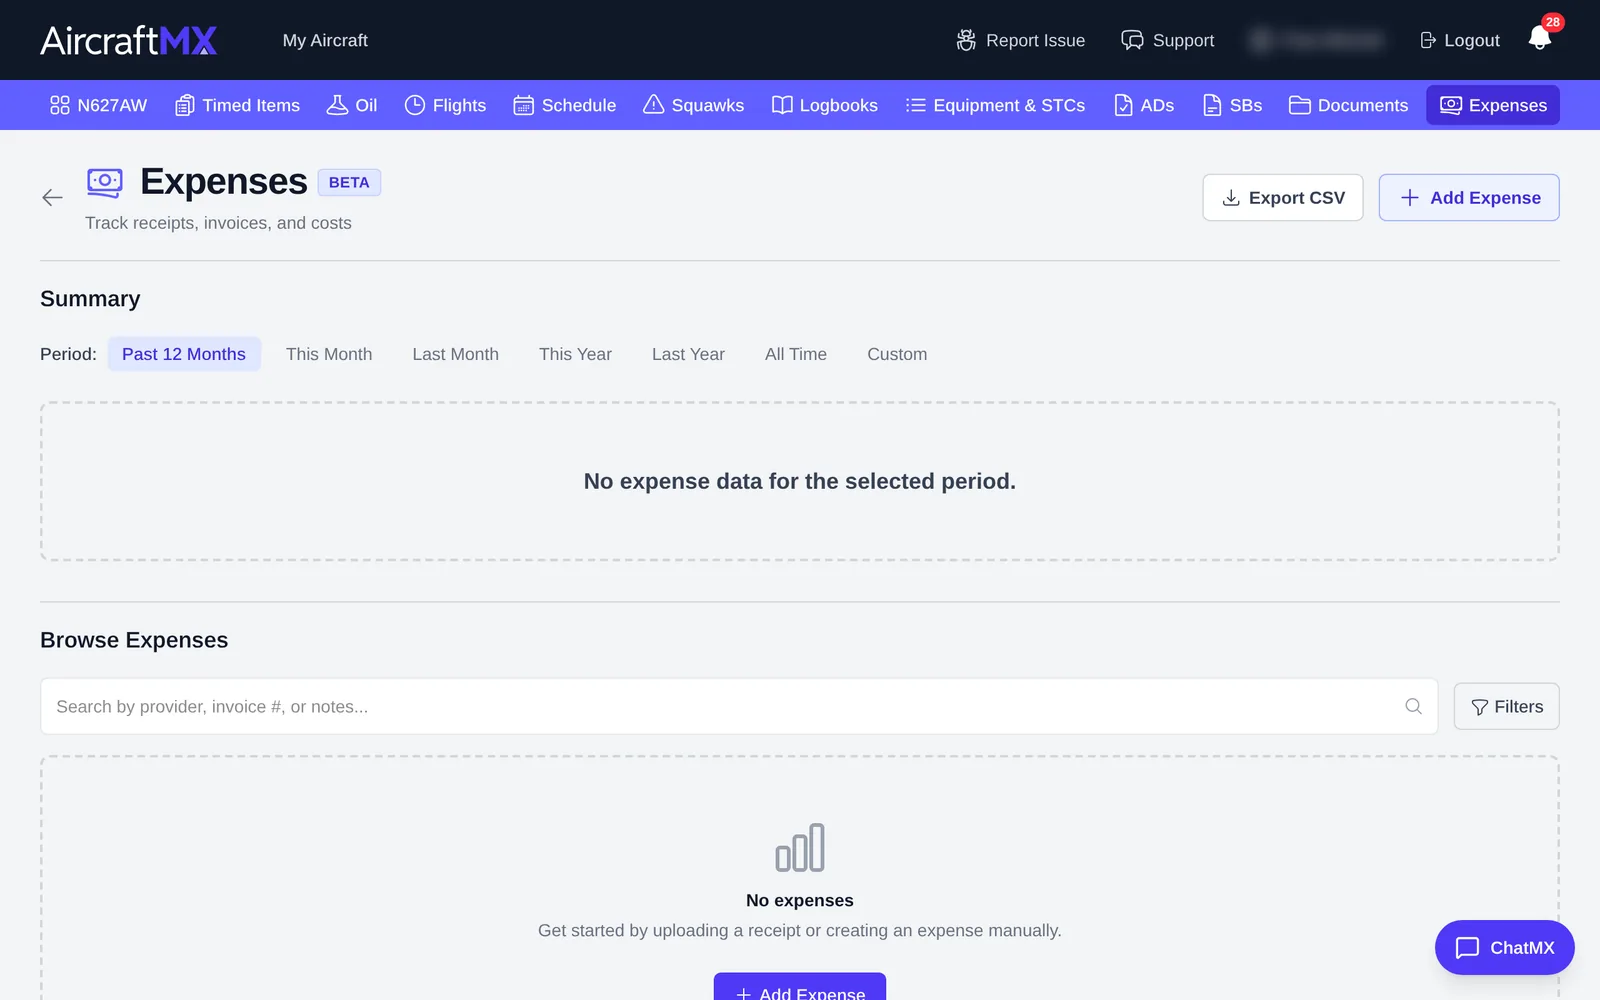1600x1000 pixels.
Task: Select Last Year period
Action: pos(688,354)
